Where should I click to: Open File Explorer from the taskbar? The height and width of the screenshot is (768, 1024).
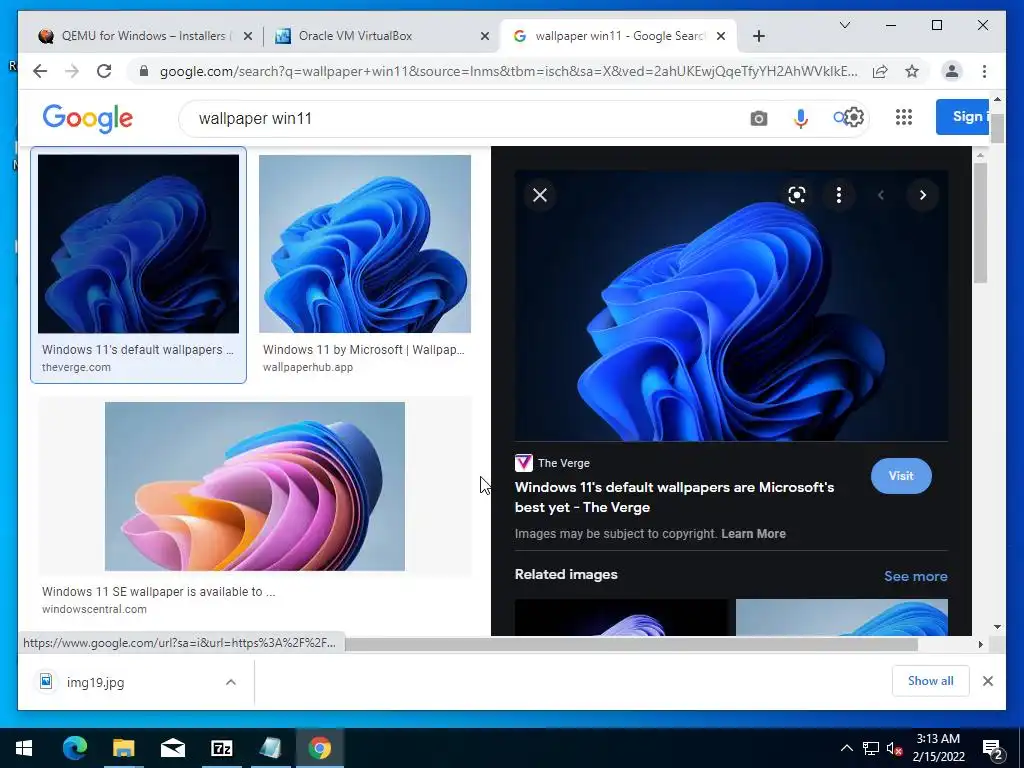coord(123,748)
